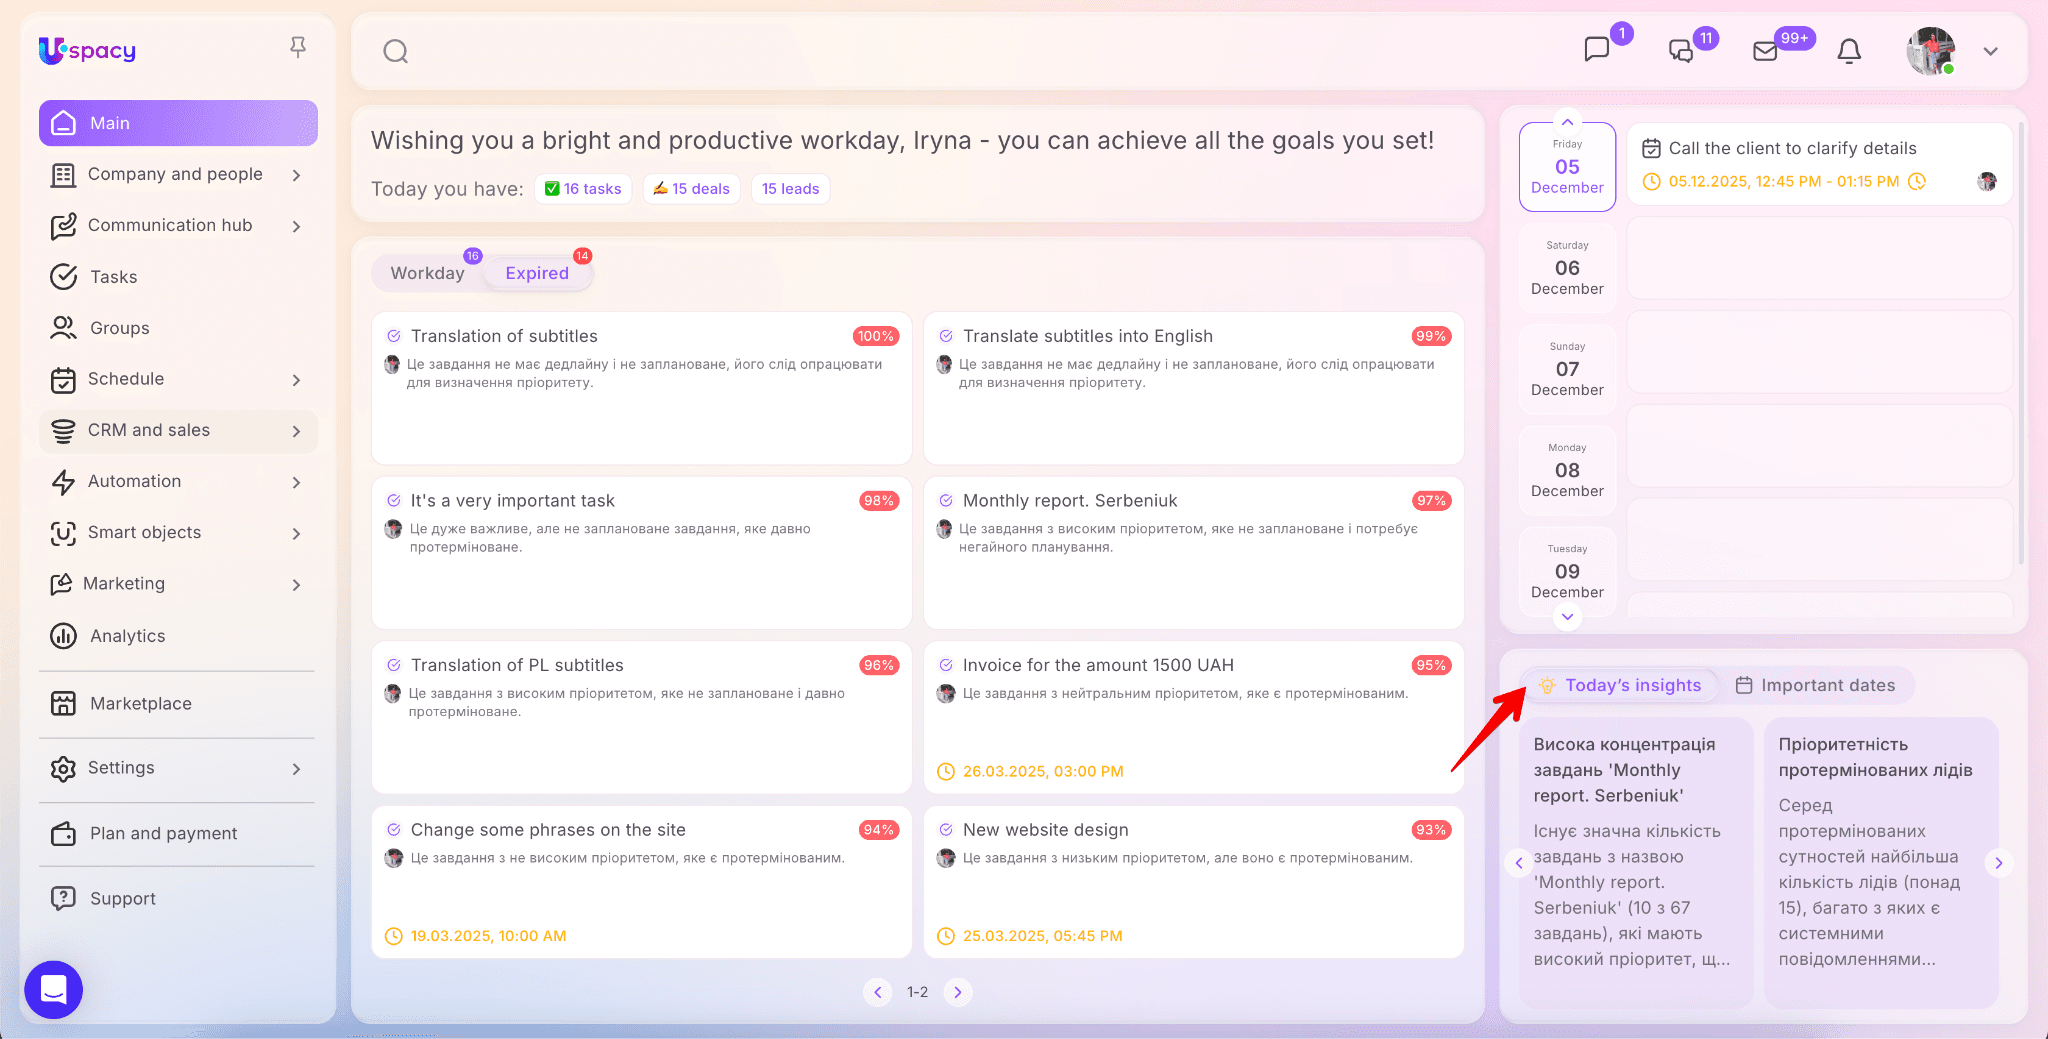
Task: Show next insight card
Action: pos(1999,862)
